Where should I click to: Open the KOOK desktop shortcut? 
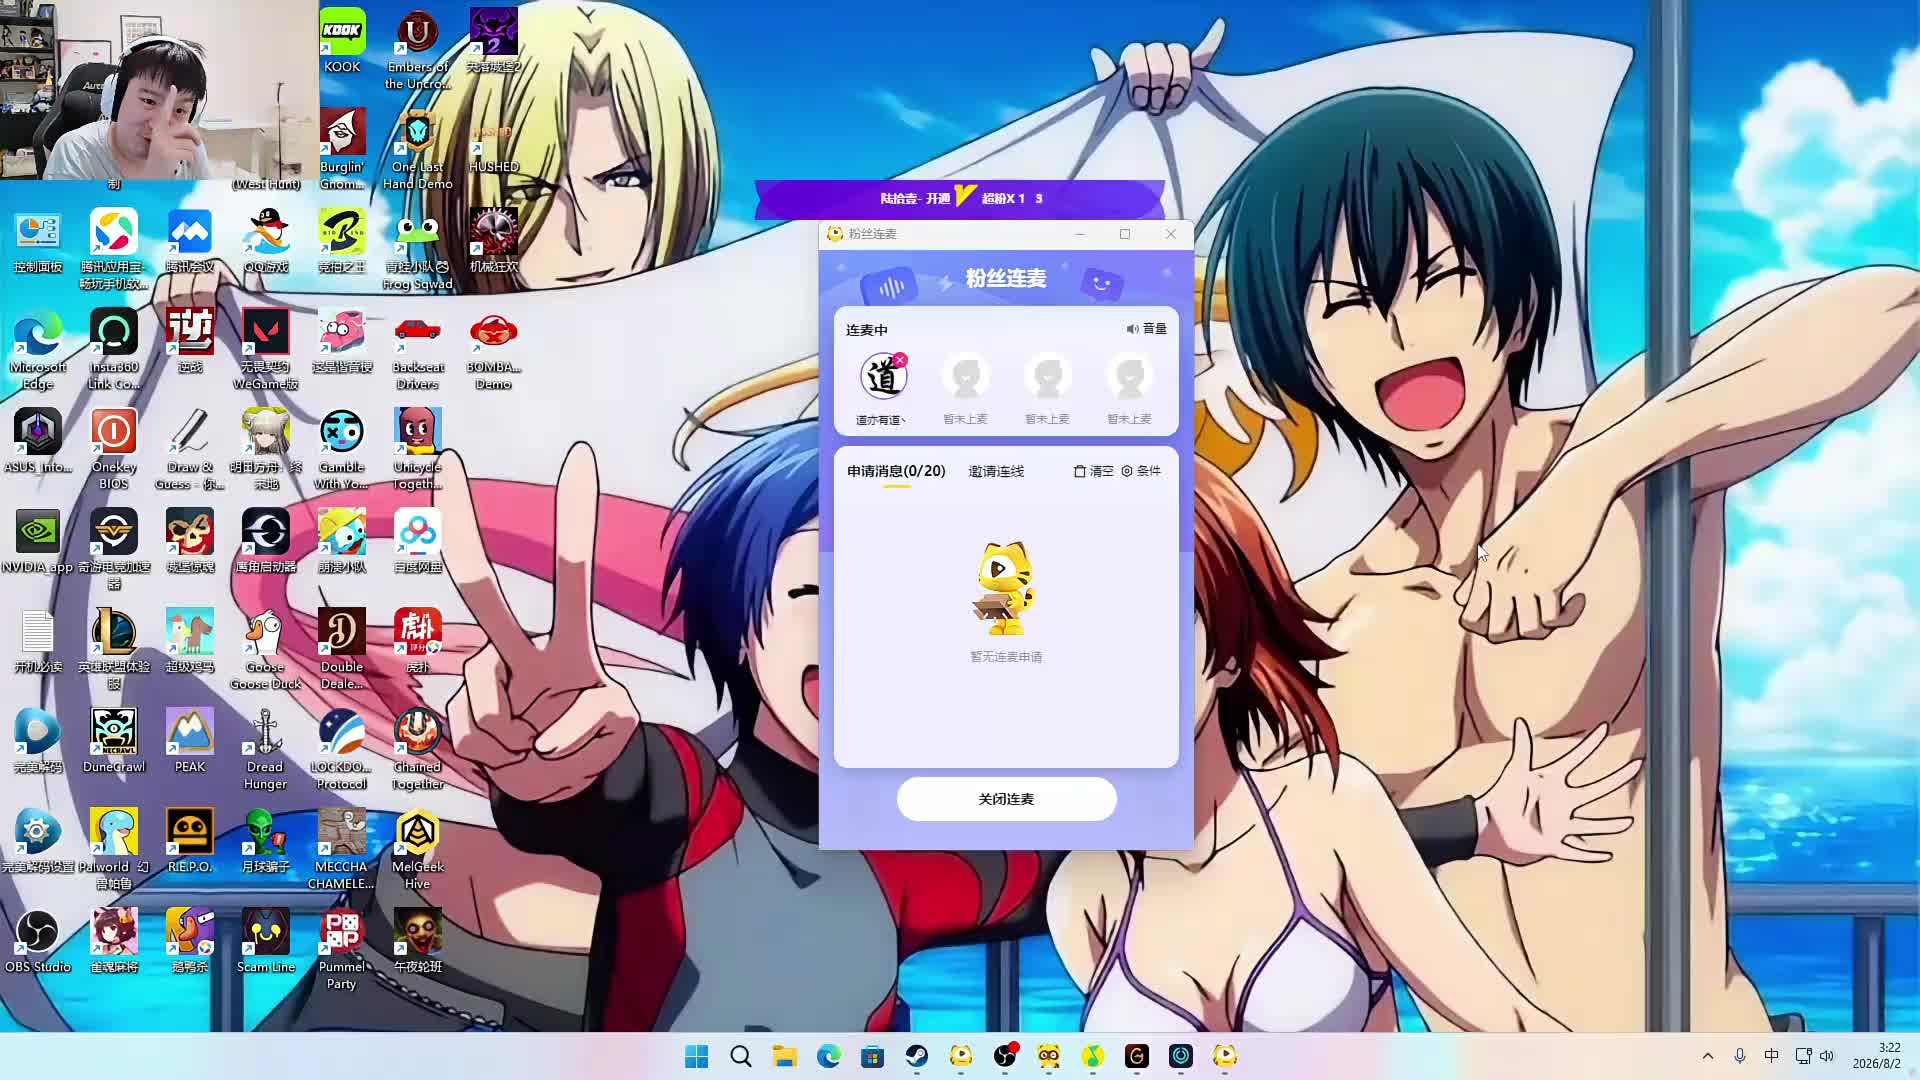(342, 40)
